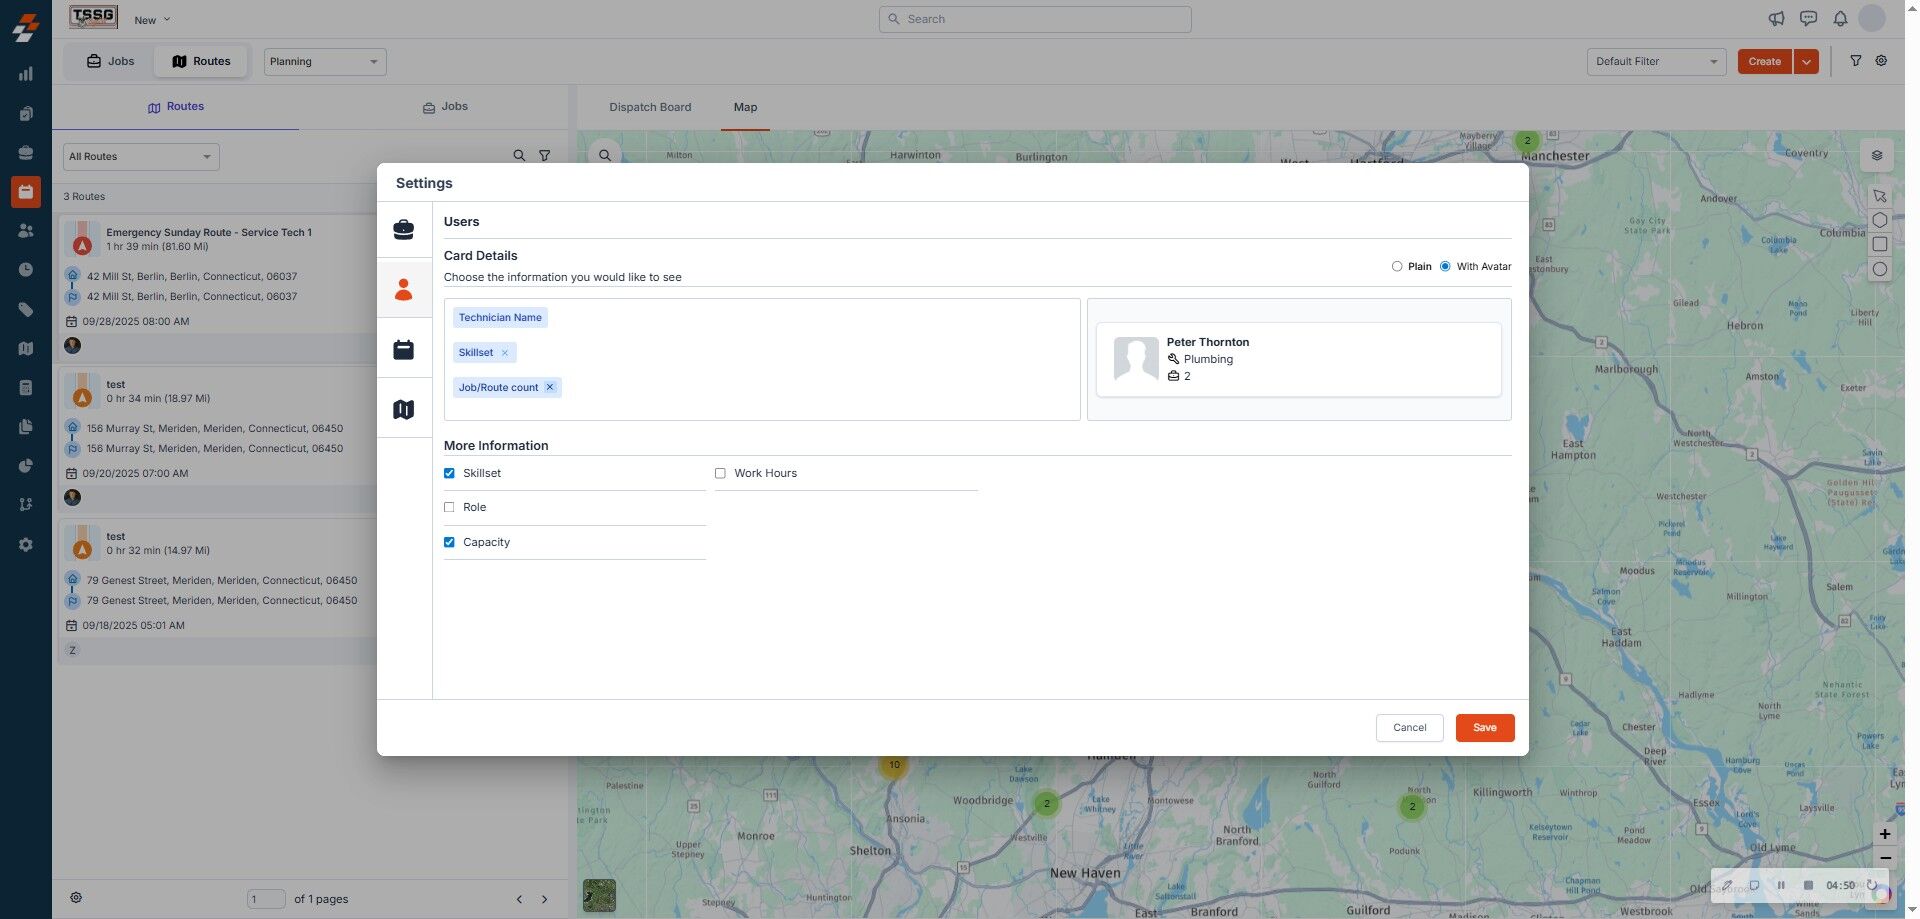
Task: Select the With Avatar radio button
Action: [x=1445, y=266]
